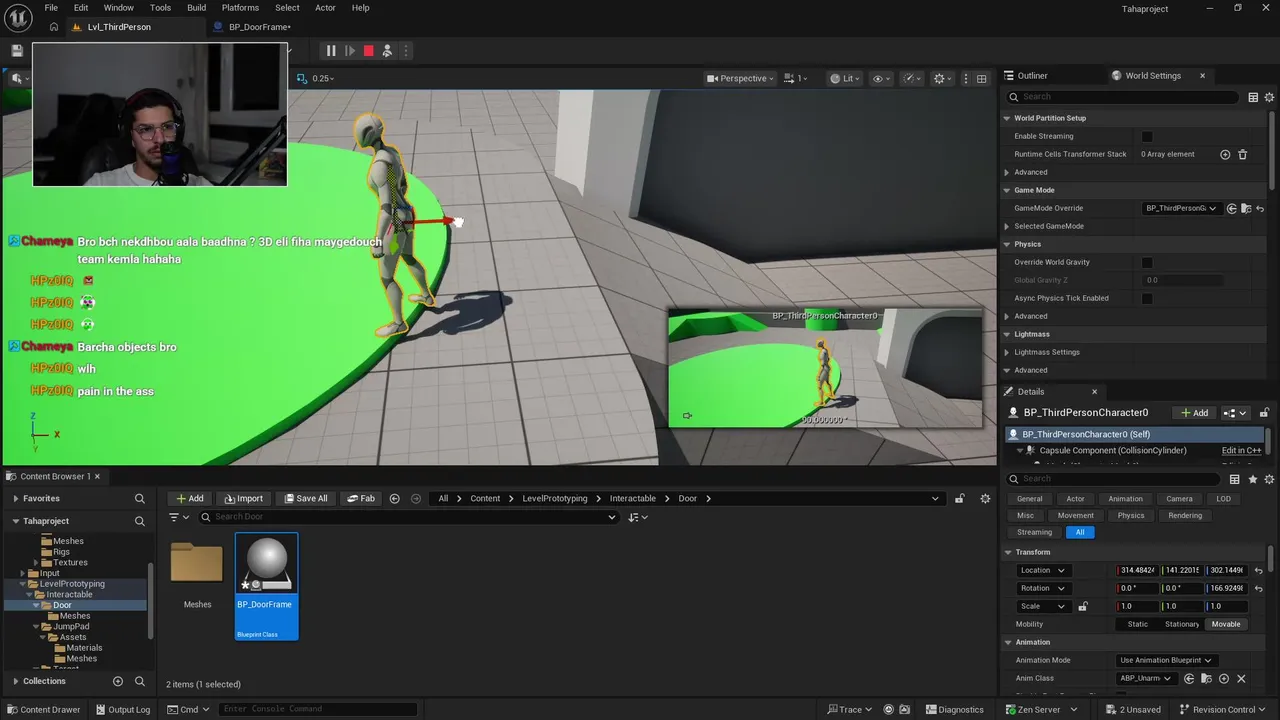The image size is (1280, 720).
Task: Open the Blueprint edit dropdown in Details
Action: [x=1235, y=413]
